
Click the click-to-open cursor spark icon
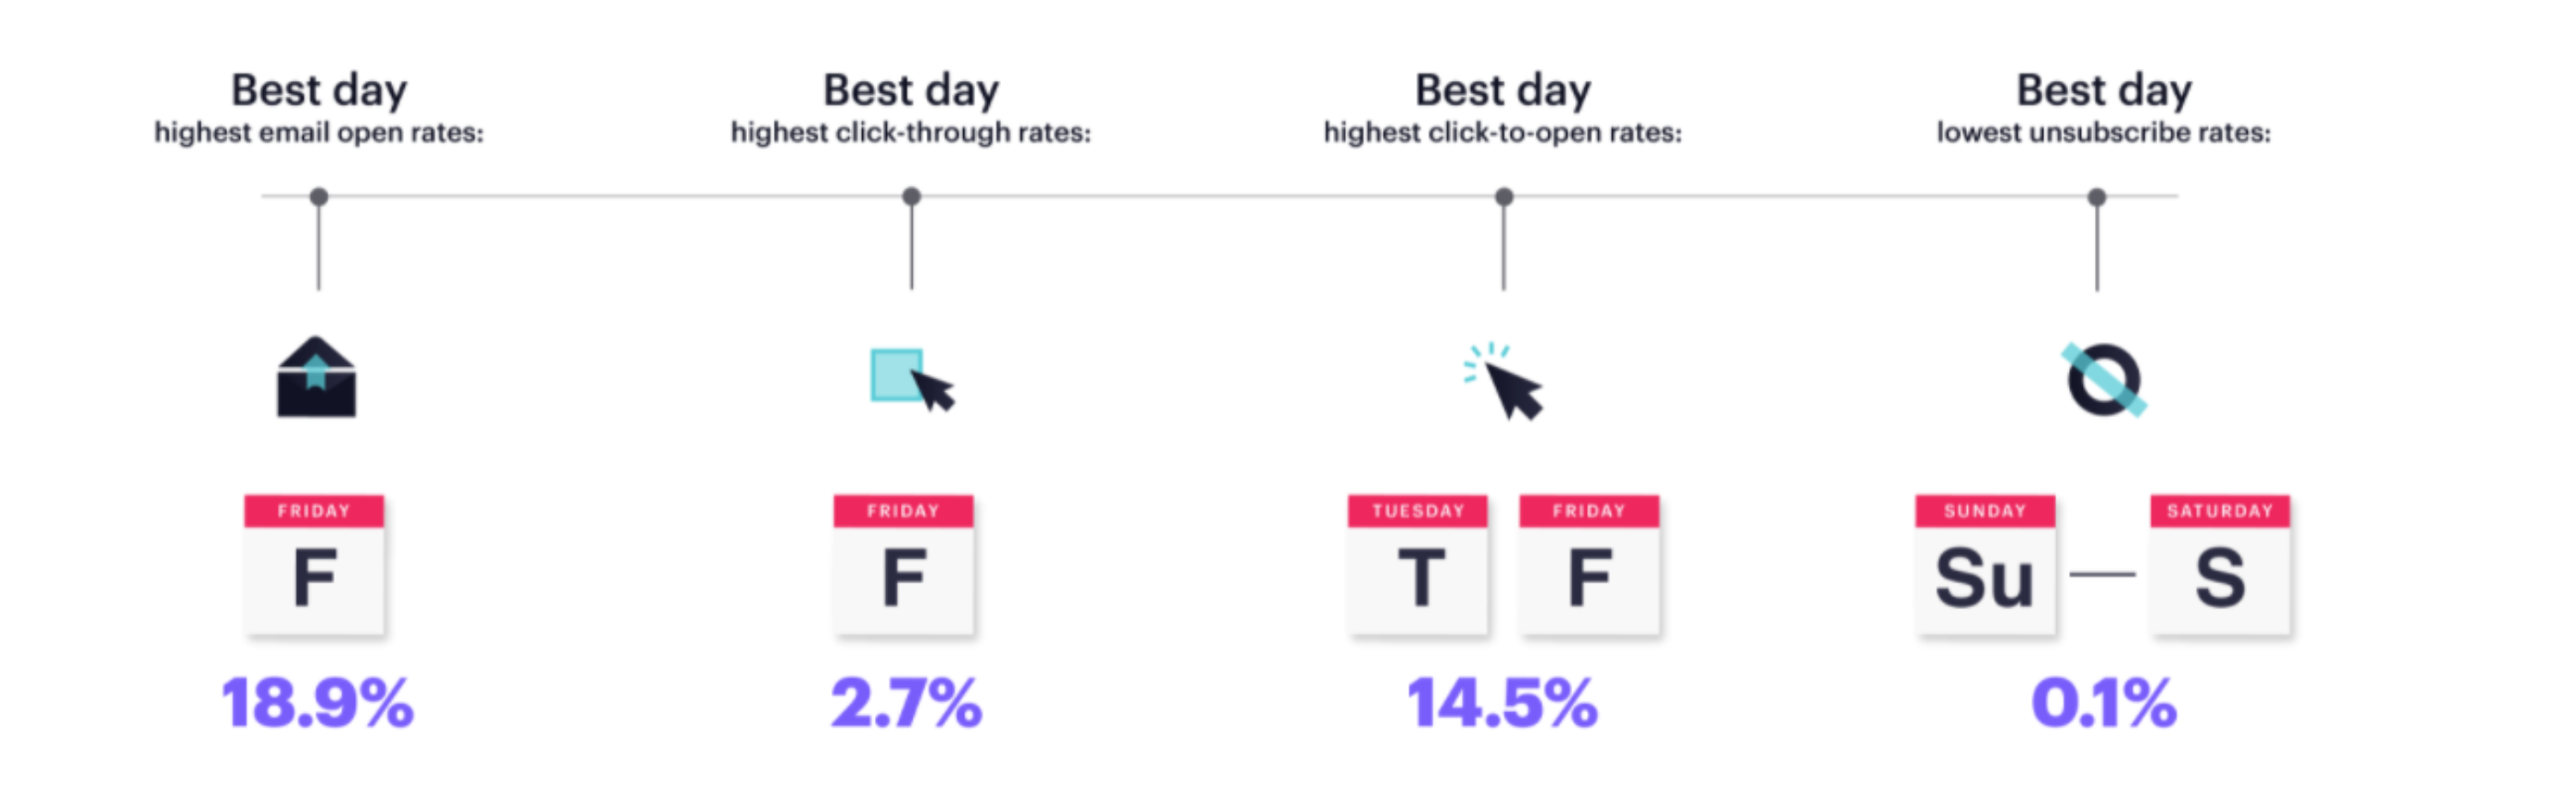pyautogui.click(x=1503, y=381)
